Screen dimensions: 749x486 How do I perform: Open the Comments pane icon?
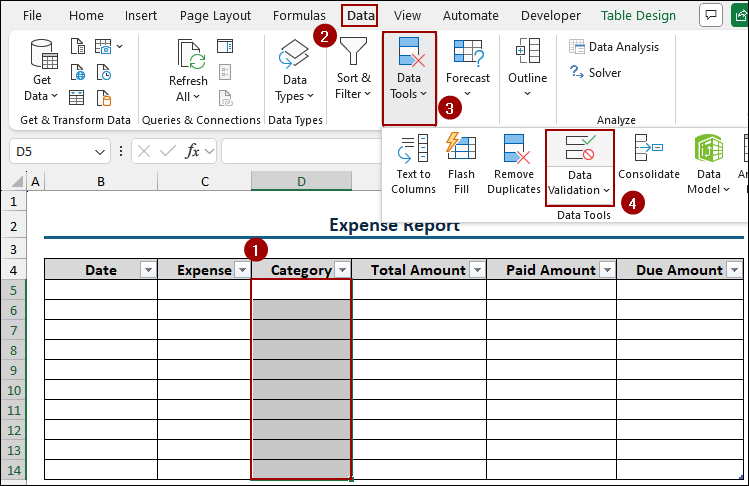click(x=711, y=15)
